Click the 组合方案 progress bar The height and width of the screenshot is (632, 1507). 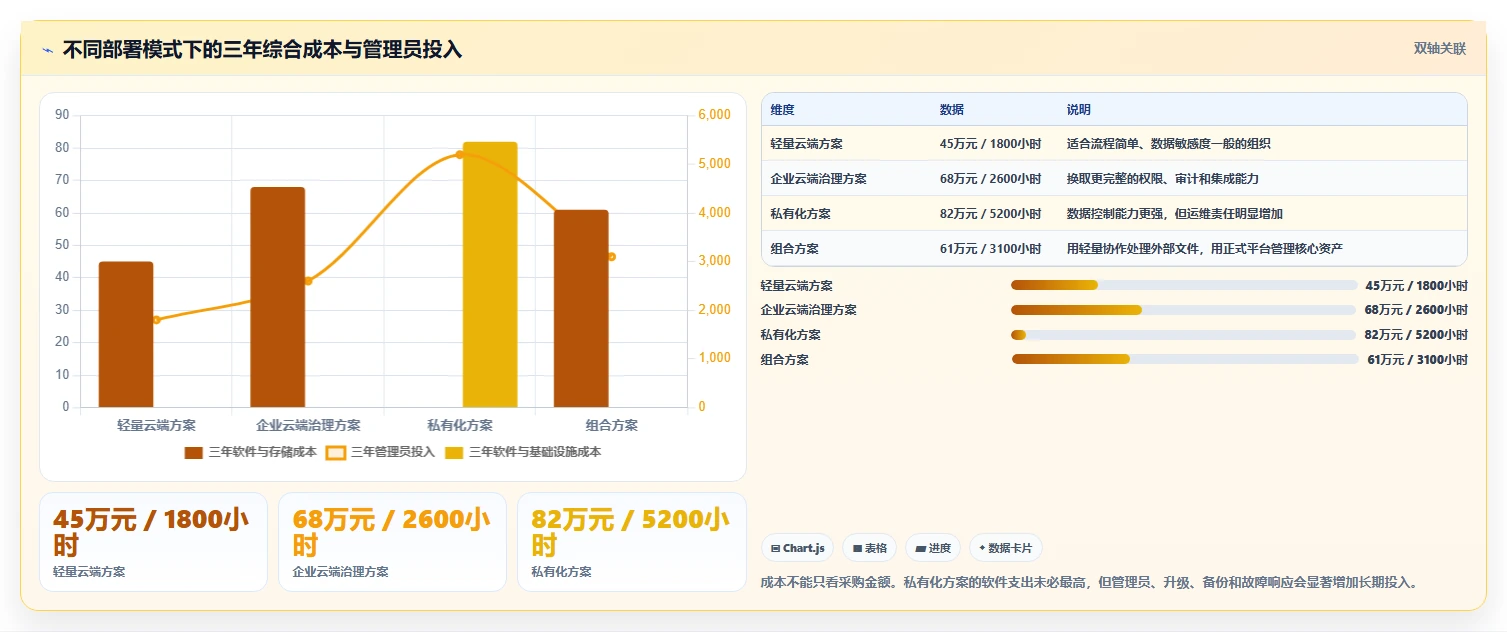click(x=1184, y=359)
